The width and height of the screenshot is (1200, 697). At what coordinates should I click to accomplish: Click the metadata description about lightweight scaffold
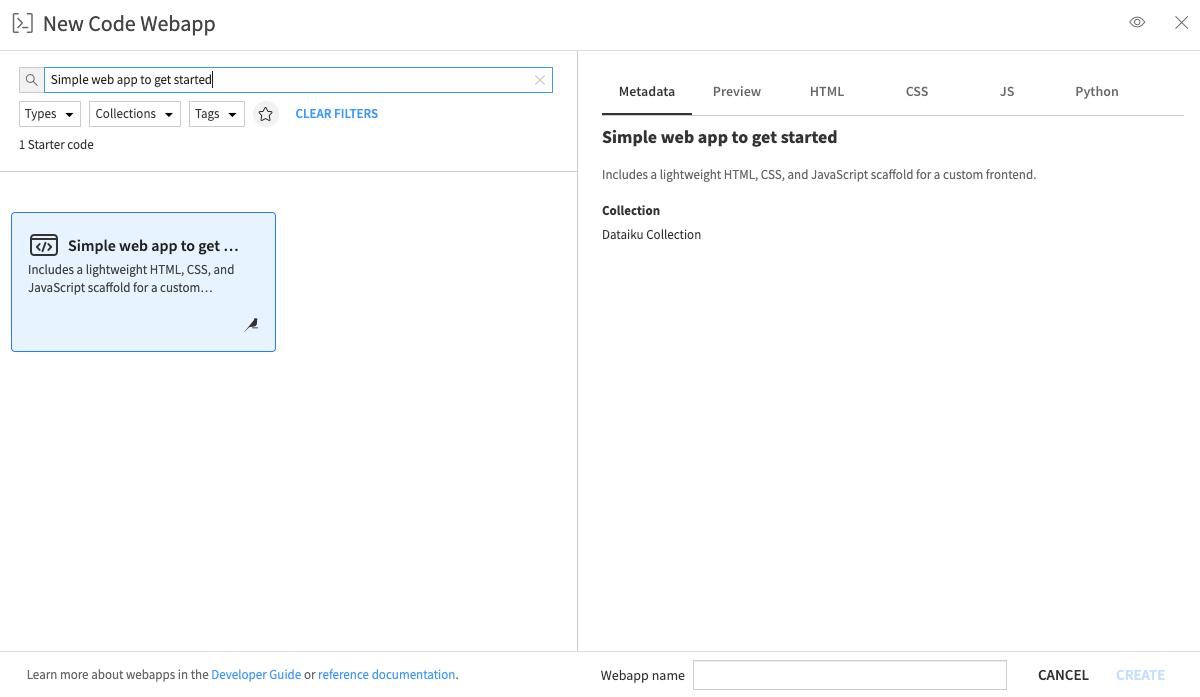coord(819,174)
